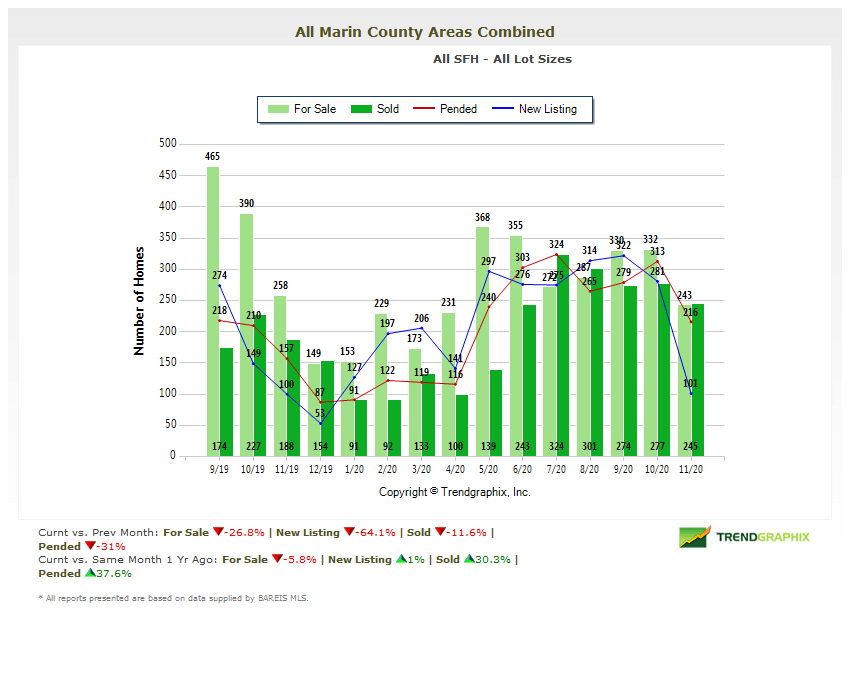Screen dimensions: 850x700
Task: Toggle the Pended red line legend entry
Action: pos(447,109)
